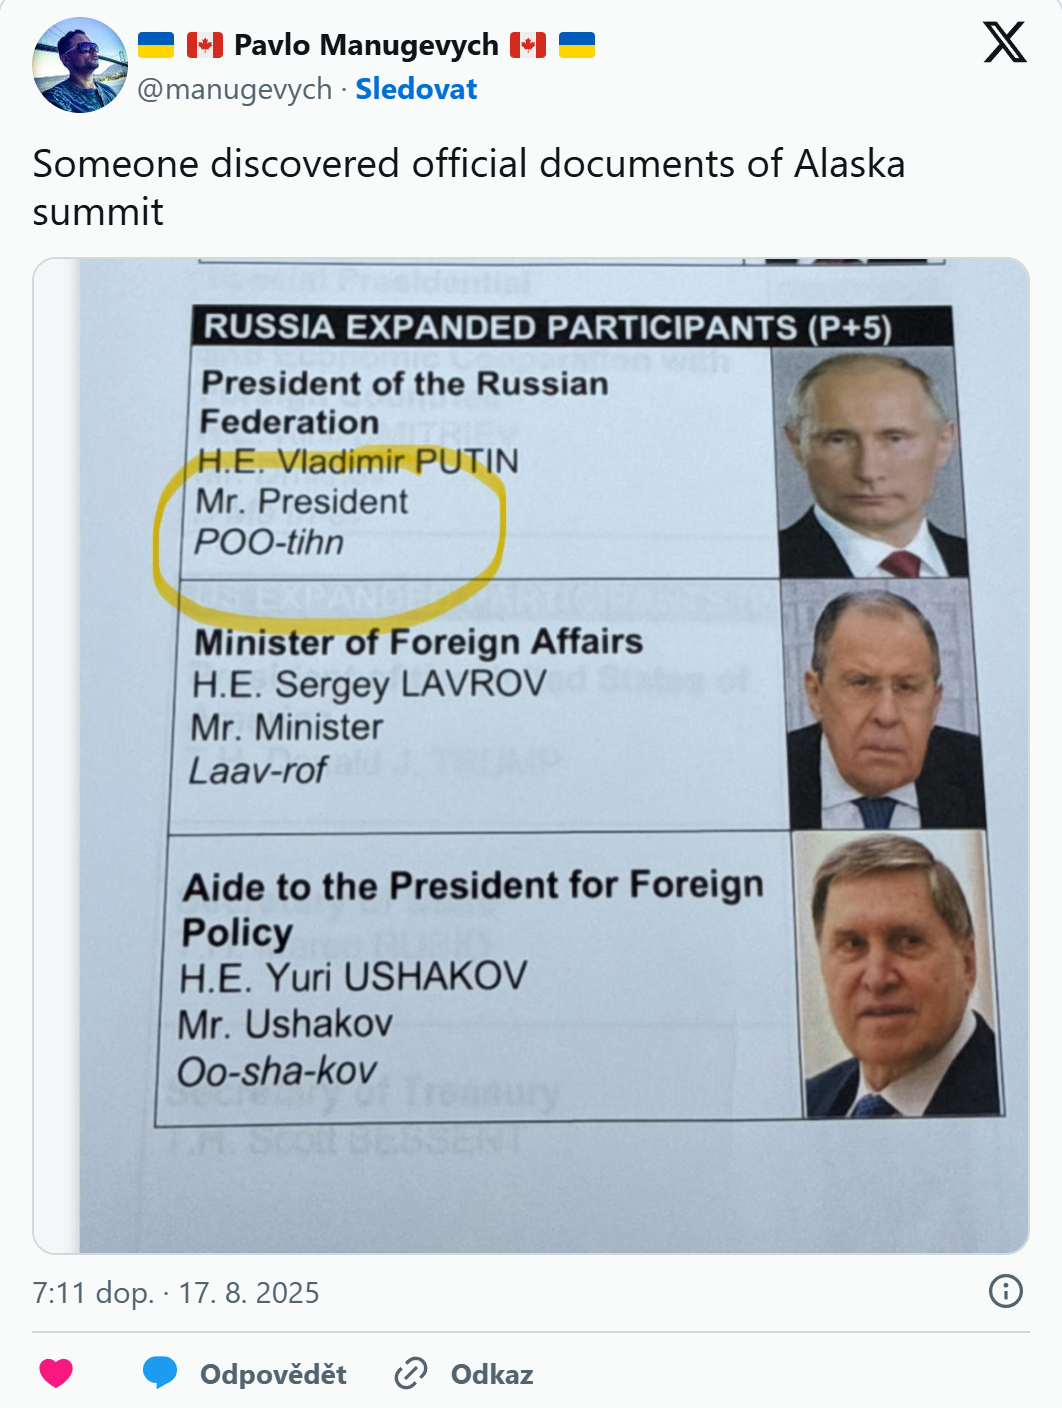
Task: Click the X logo
Action: coord(1004,43)
